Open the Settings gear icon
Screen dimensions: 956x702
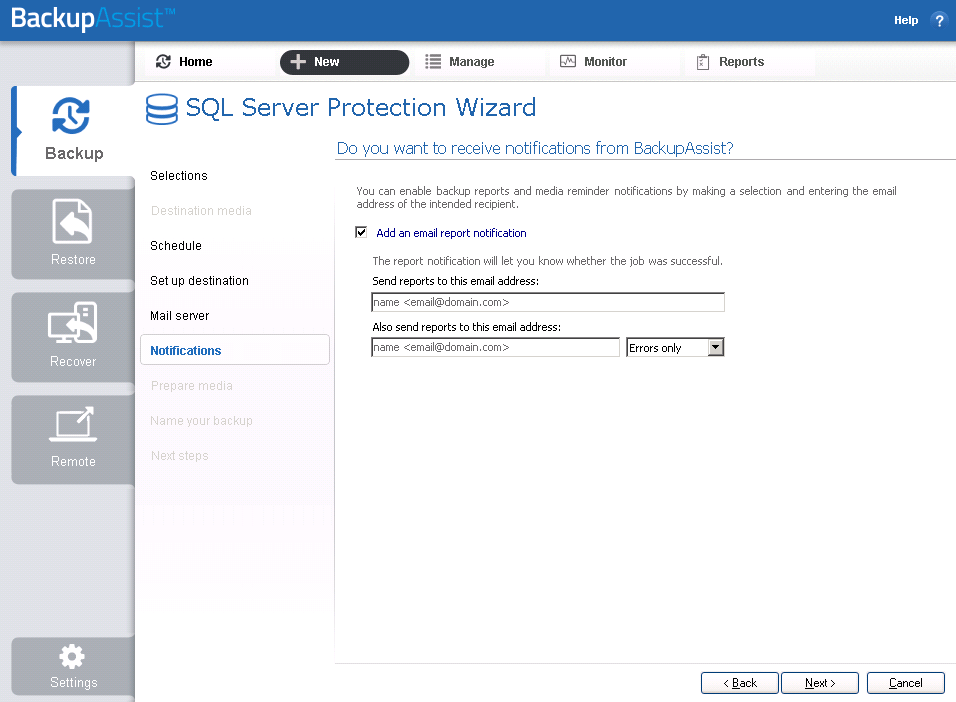click(x=72, y=657)
